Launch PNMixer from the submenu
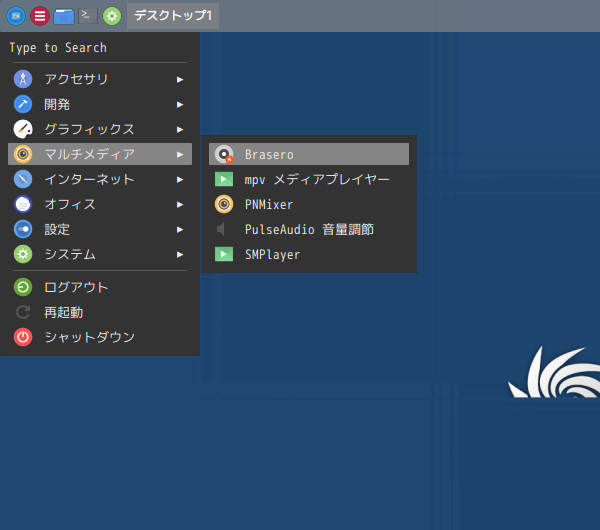Screen dimensions: 600x530 pyautogui.click(x=309, y=204)
